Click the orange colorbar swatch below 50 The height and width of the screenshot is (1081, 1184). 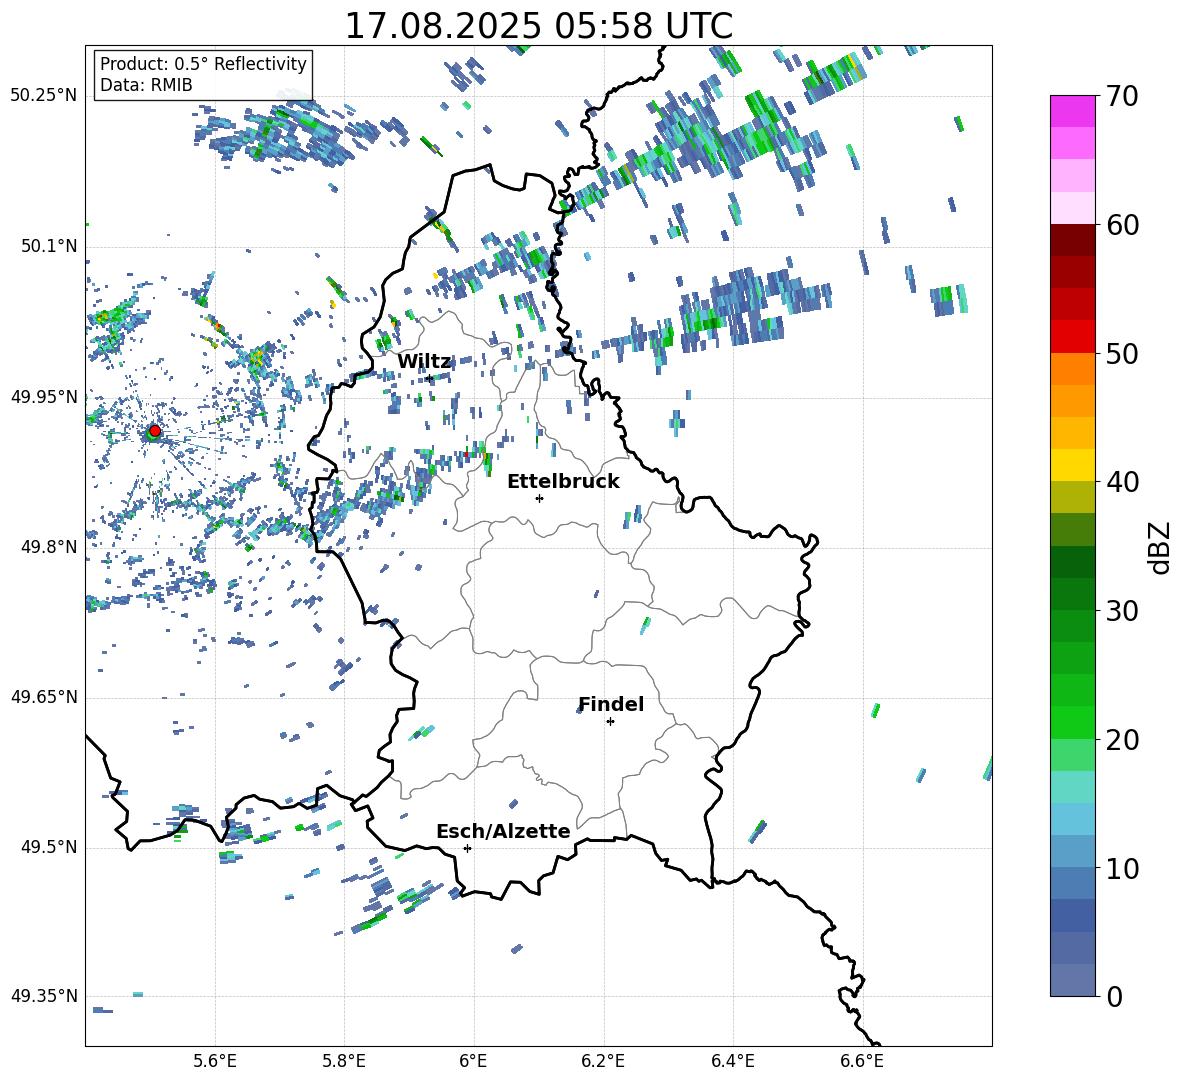coord(1073,369)
